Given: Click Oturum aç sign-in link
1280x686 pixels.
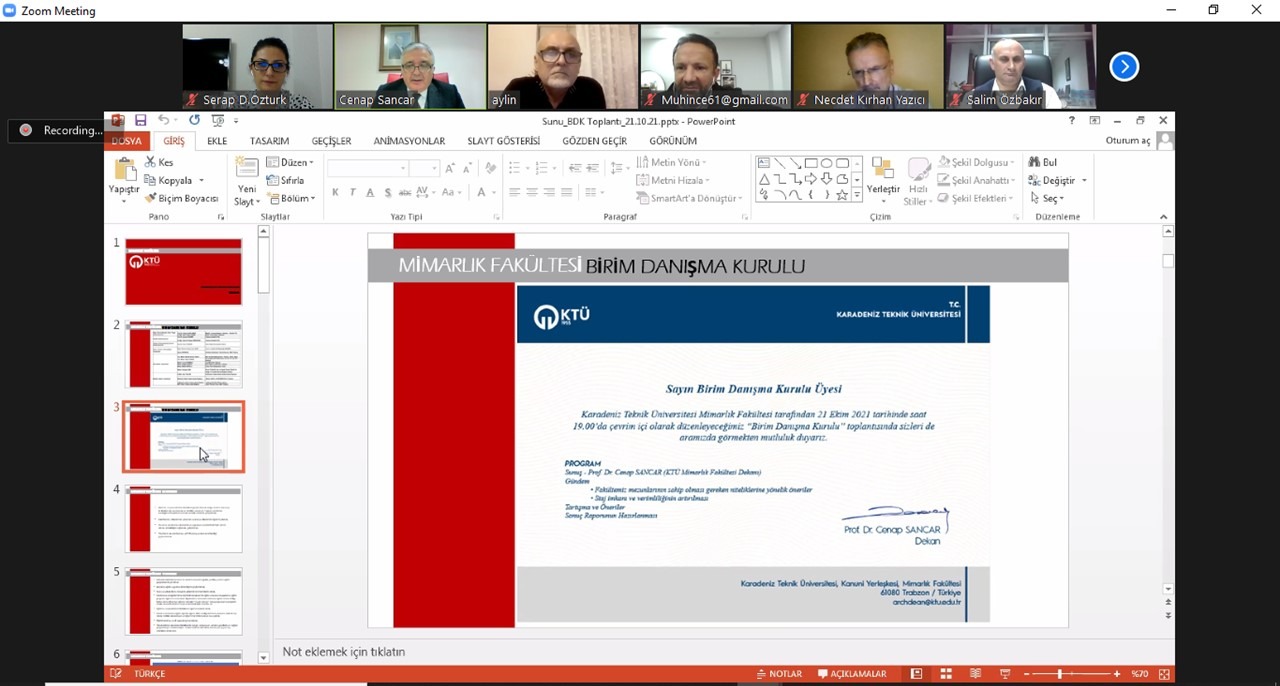Looking at the screenshot, I should point(1128,141).
